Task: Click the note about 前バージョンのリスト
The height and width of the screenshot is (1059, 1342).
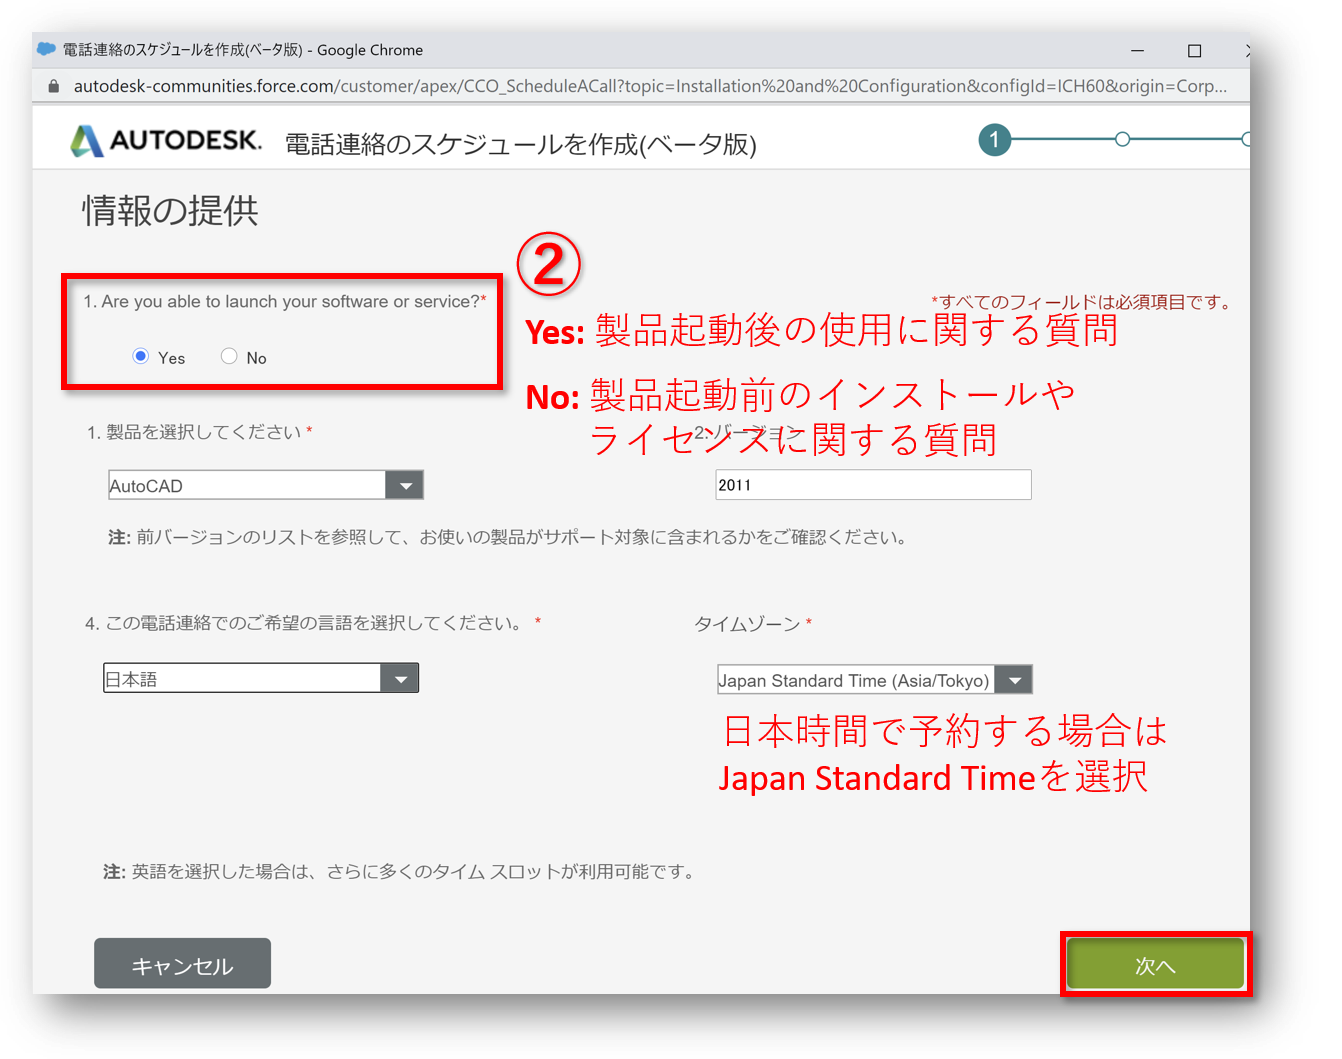Action: pyautogui.click(x=507, y=537)
